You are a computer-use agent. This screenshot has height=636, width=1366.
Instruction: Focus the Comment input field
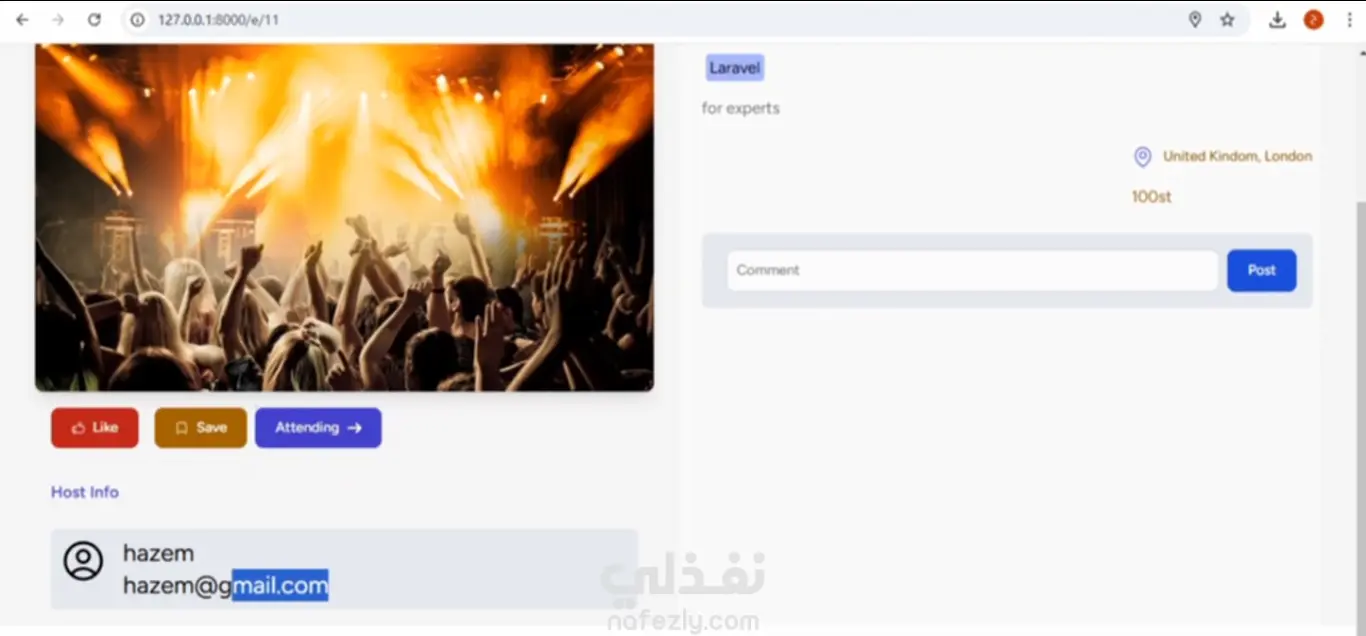(972, 271)
